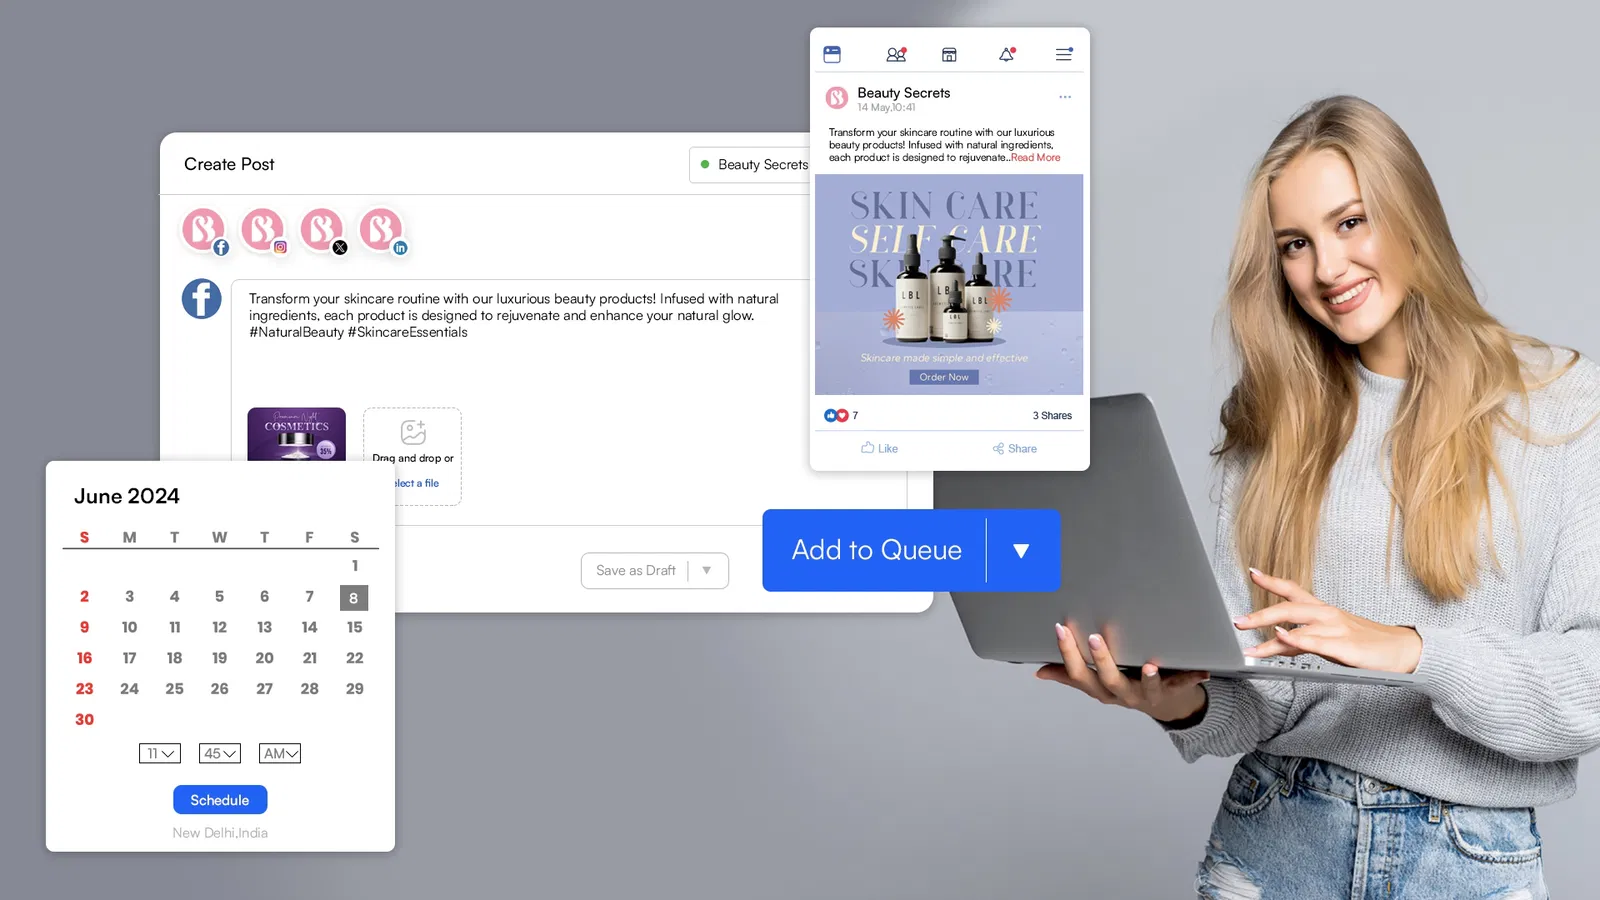Click the blue Schedule button
This screenshot has width=1600, height=900.
pos(220,800)
